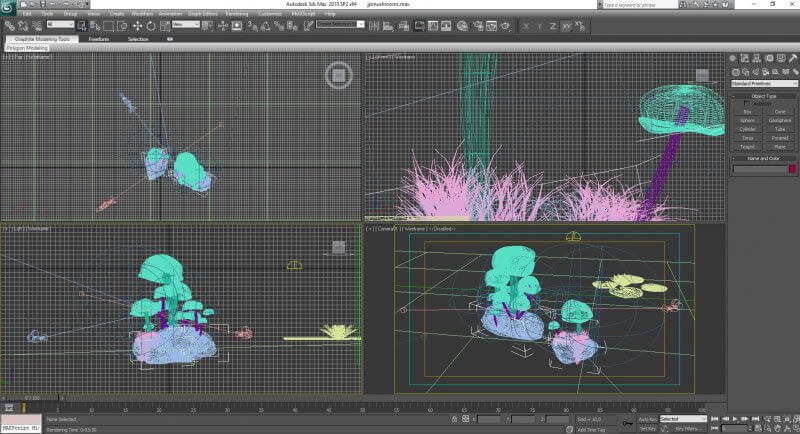800x434 pixels.
Task: Open the View reference coordinate dropdown
Action: (x=186, y=24)
